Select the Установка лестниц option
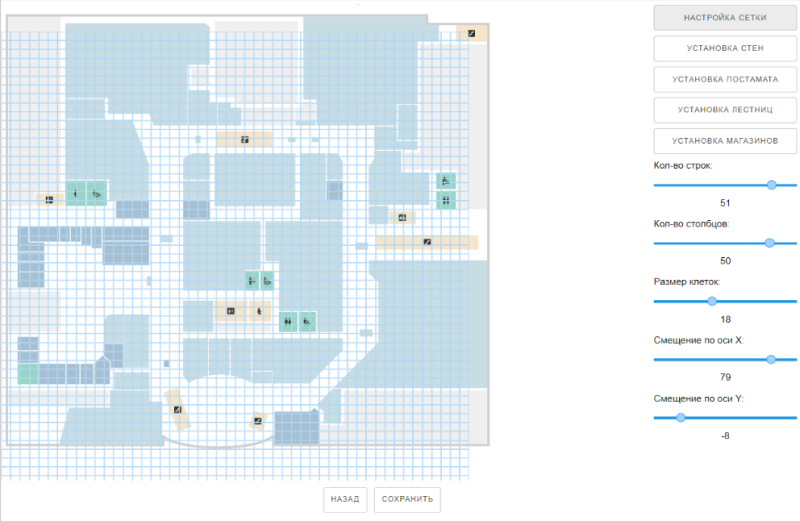The width and height of the screenshot is (800, 521). pyautogui.click(x=724, y=110)
